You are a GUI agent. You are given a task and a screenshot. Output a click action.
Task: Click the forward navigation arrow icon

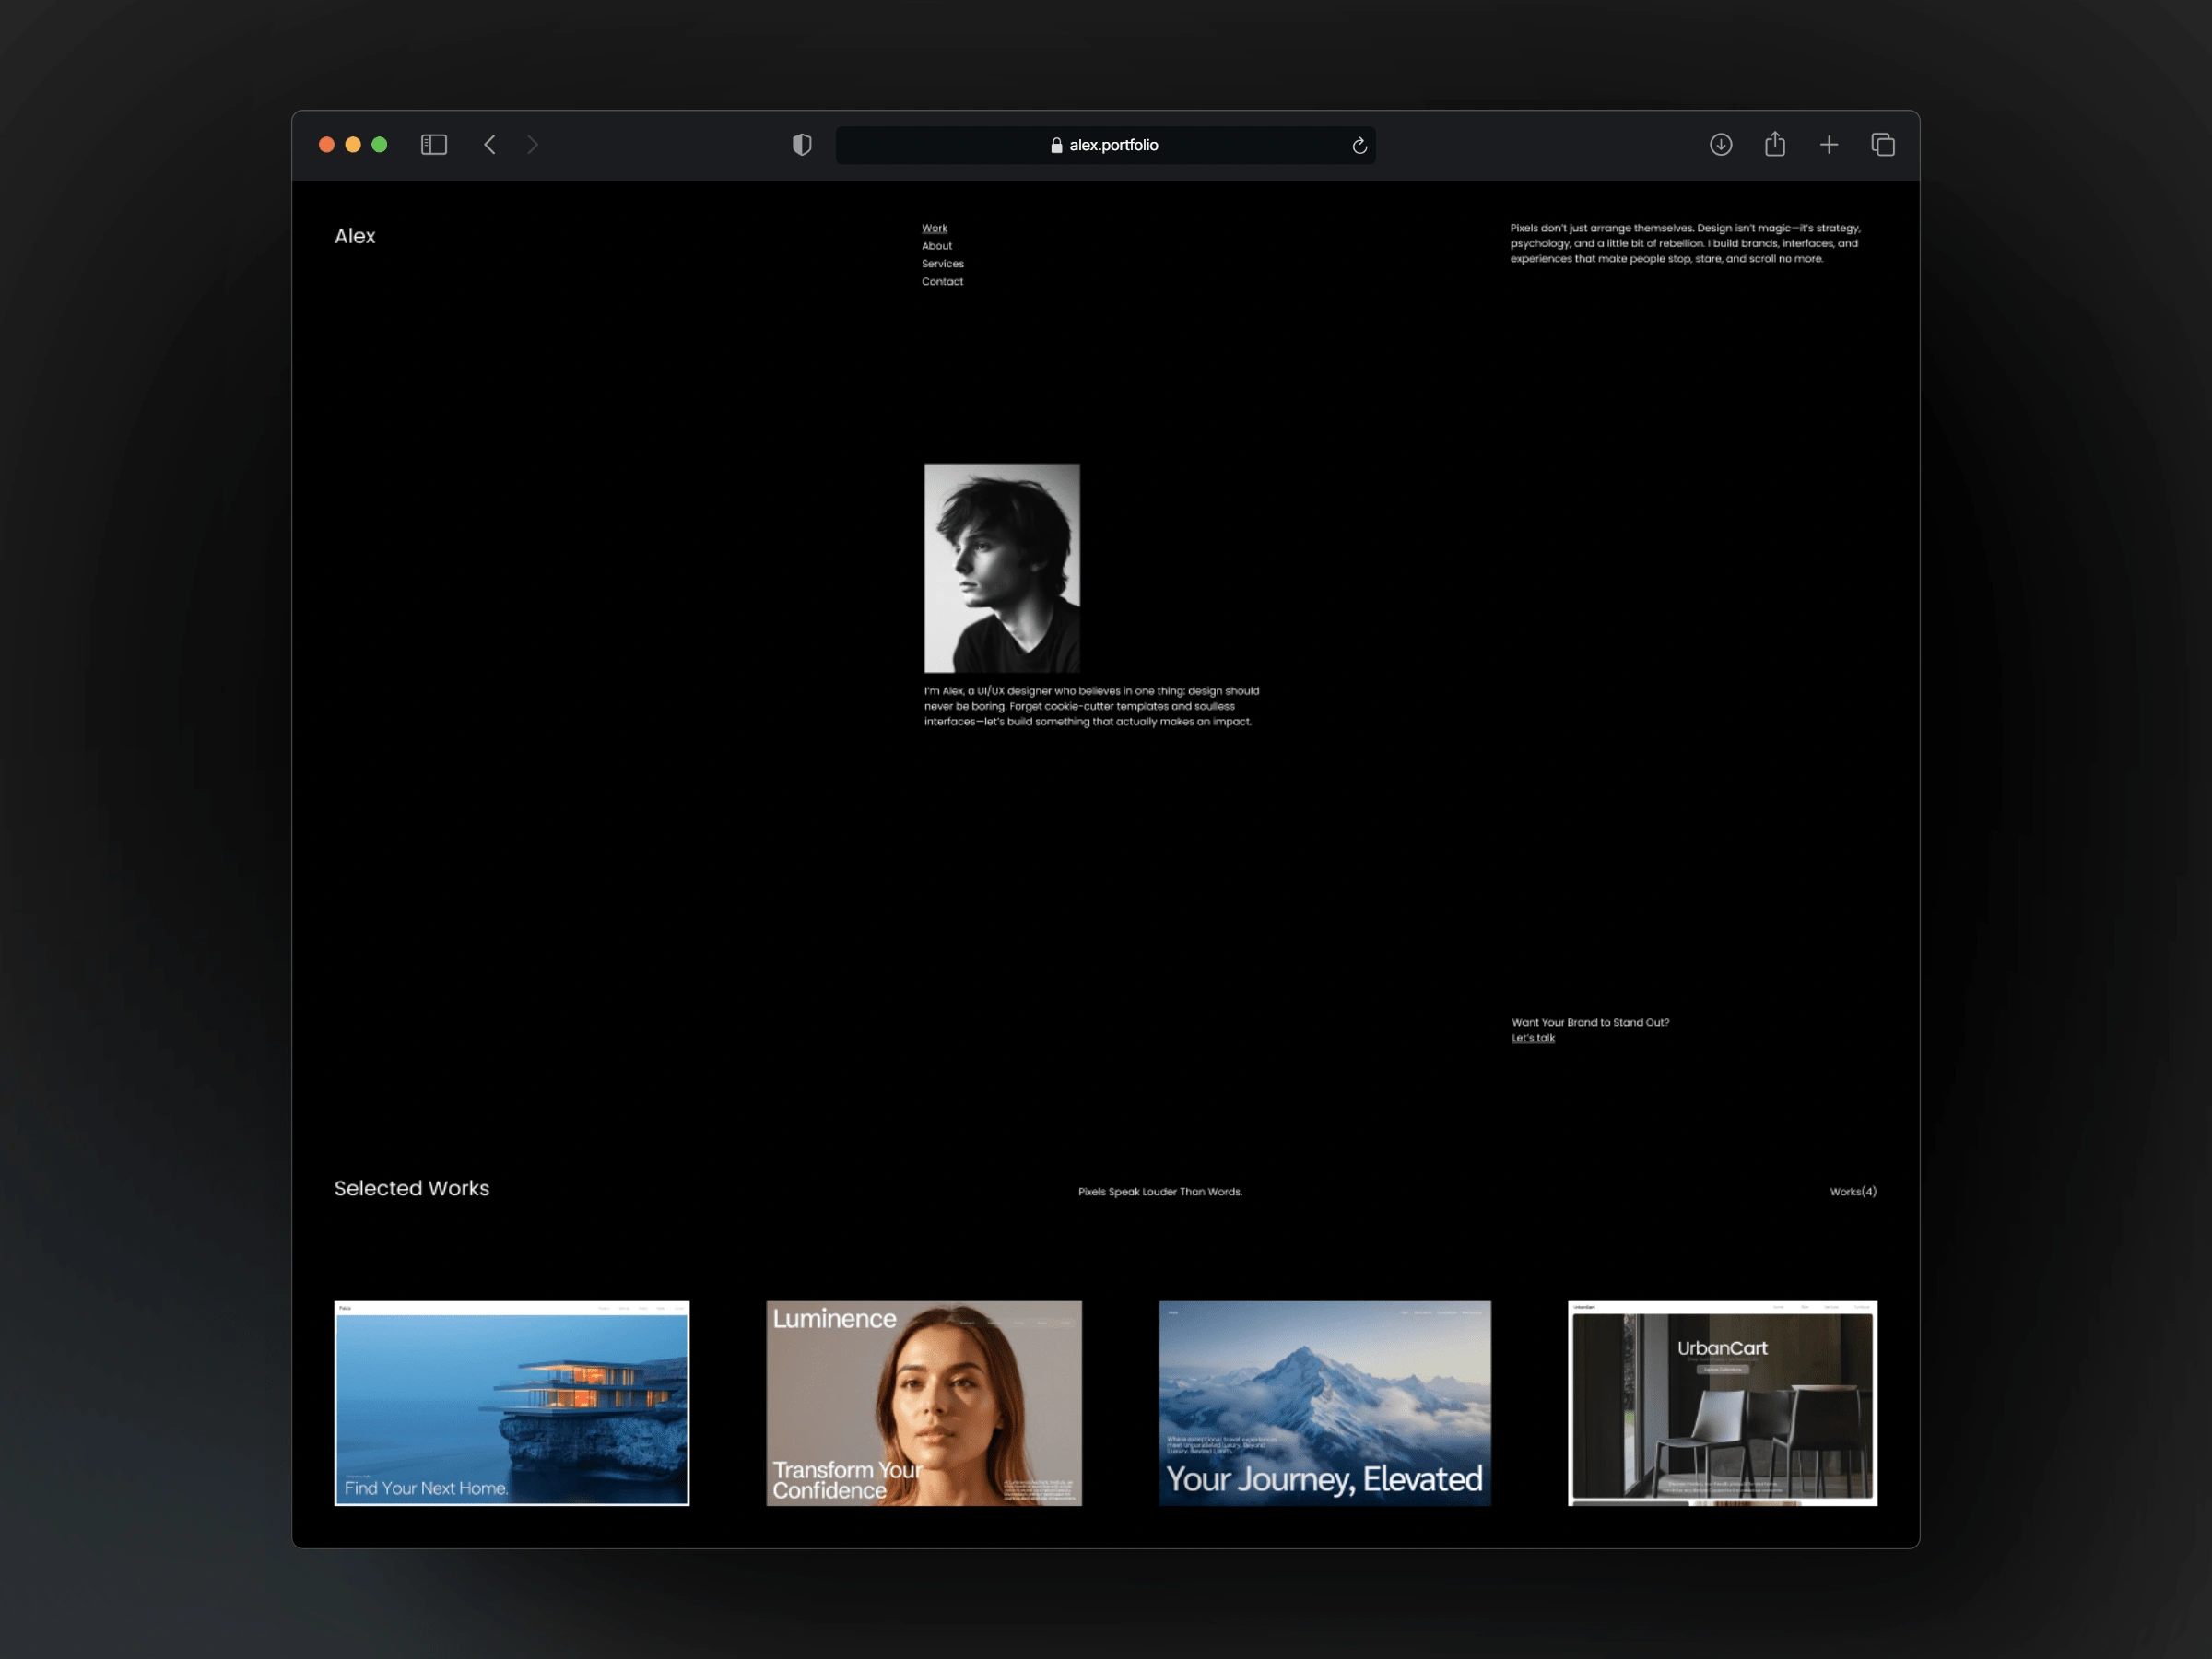(x=533, y=145)
